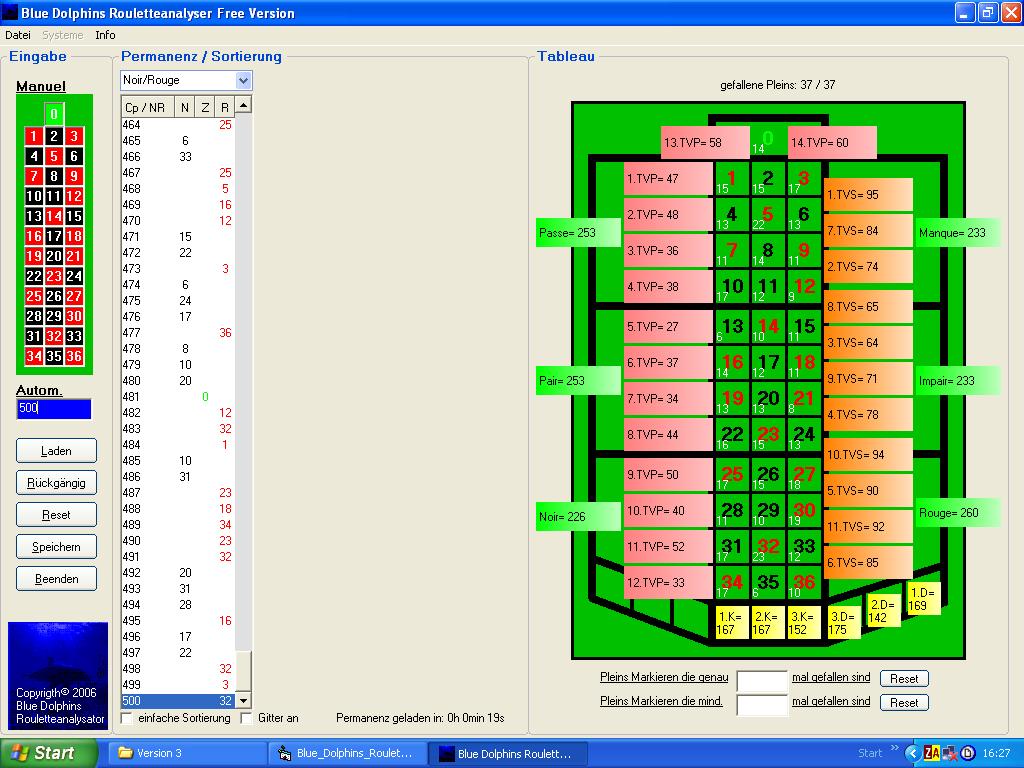Click red number 1 on the Manuel pad
Image resolution: width=1024 pixels, height=768 pixels.
point(34,136)
